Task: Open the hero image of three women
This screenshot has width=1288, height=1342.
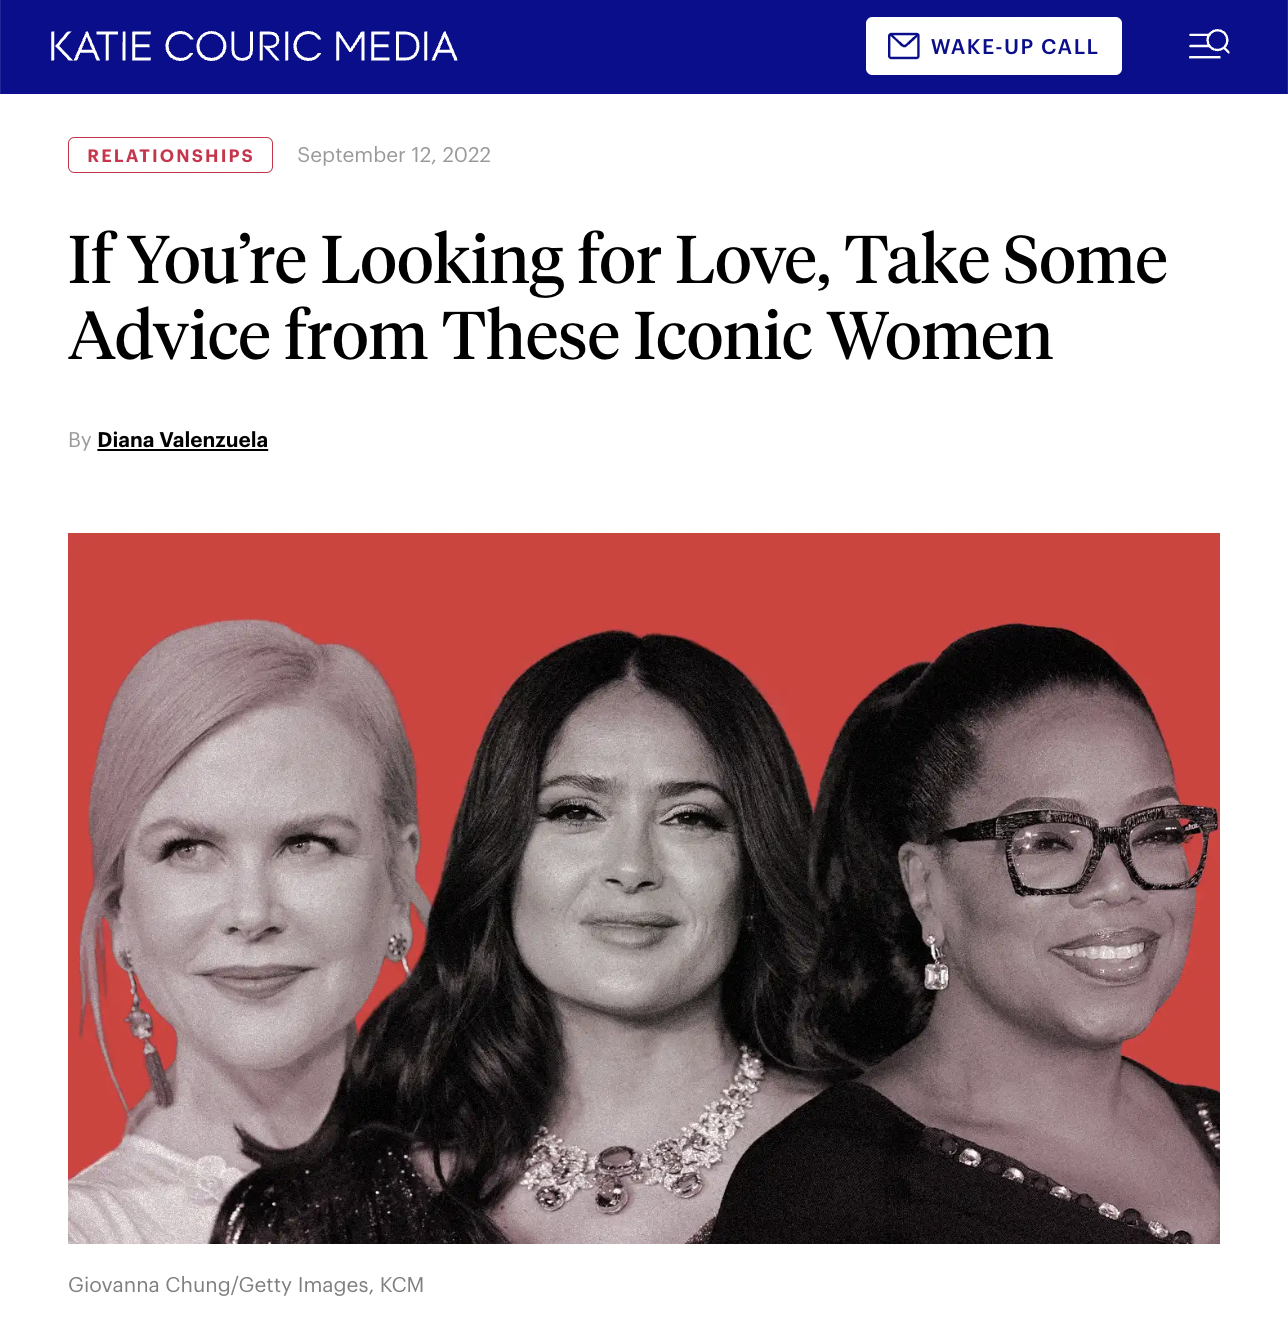Action: point(644,888)
